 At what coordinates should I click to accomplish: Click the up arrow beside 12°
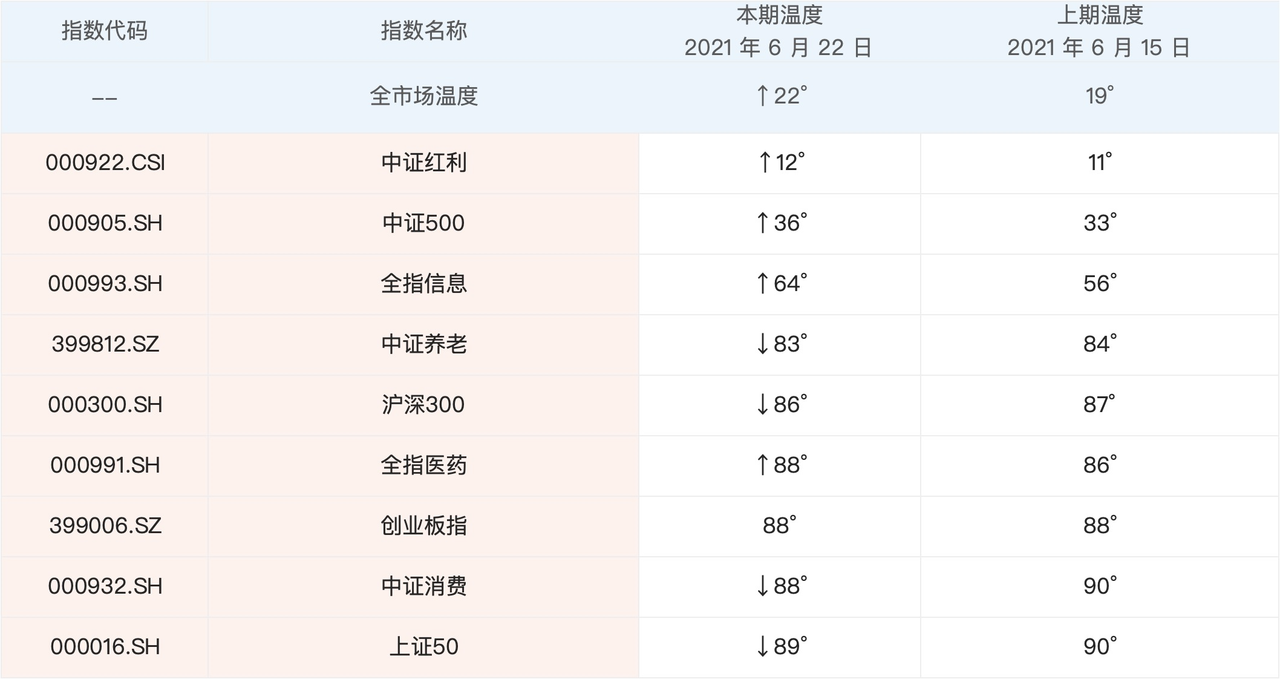coord(765,162)
